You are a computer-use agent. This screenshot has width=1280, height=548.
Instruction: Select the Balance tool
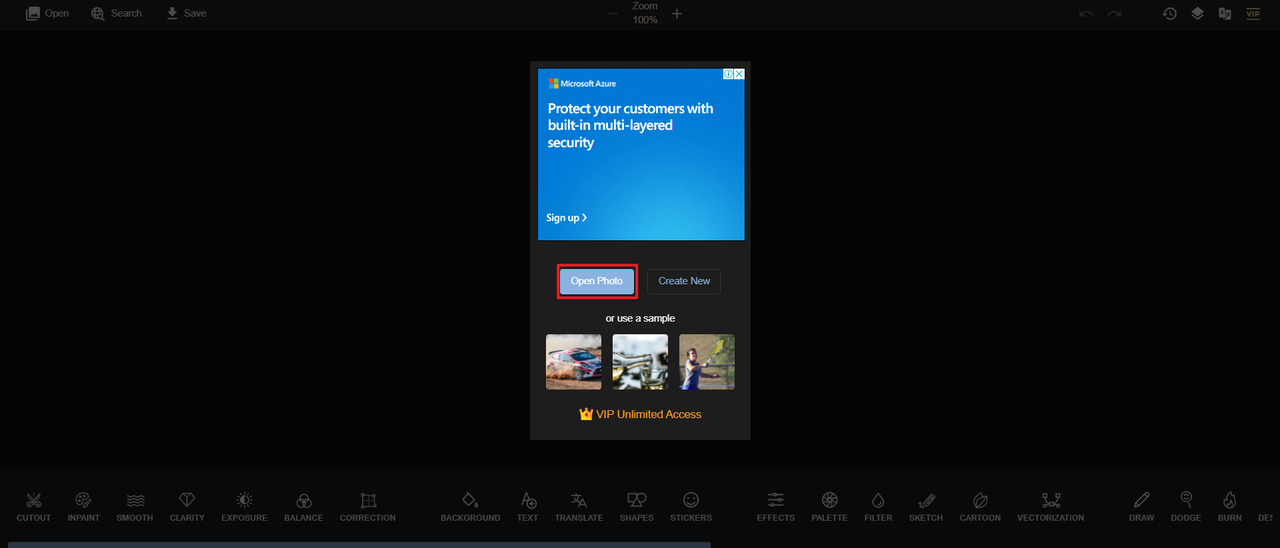point(304,507)
